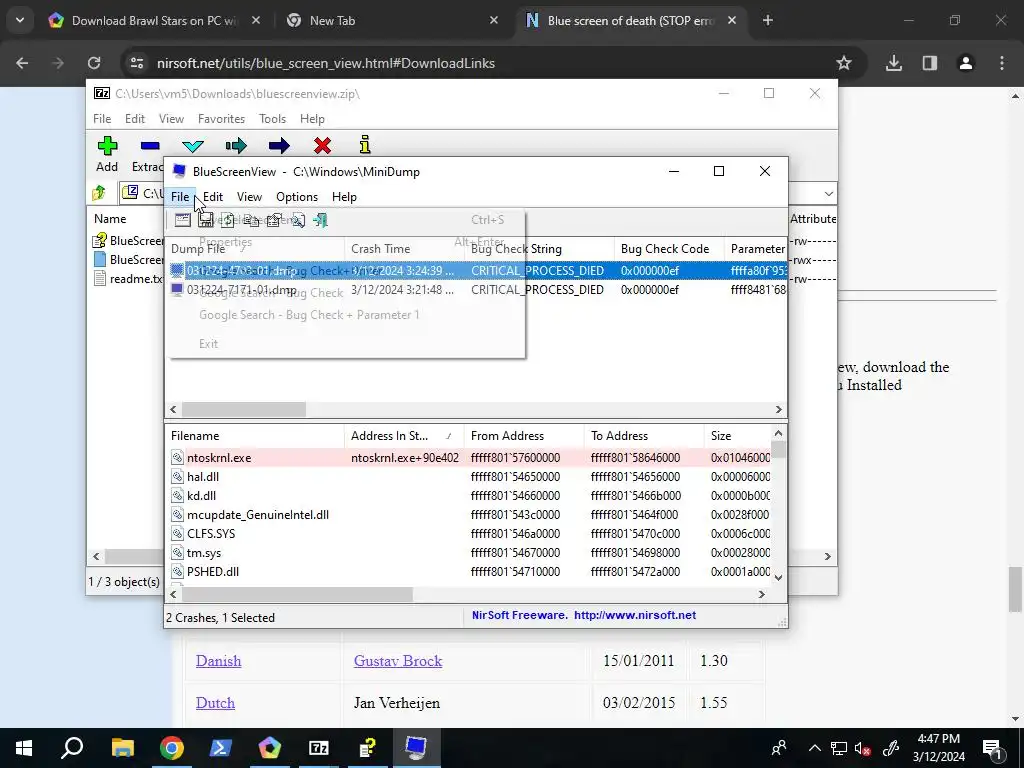Image resolution: width=1024 pixels, height=768 pixels.
Task: Select Google Search - Bug Check + Parameter 1
Action: pos(309,315)
